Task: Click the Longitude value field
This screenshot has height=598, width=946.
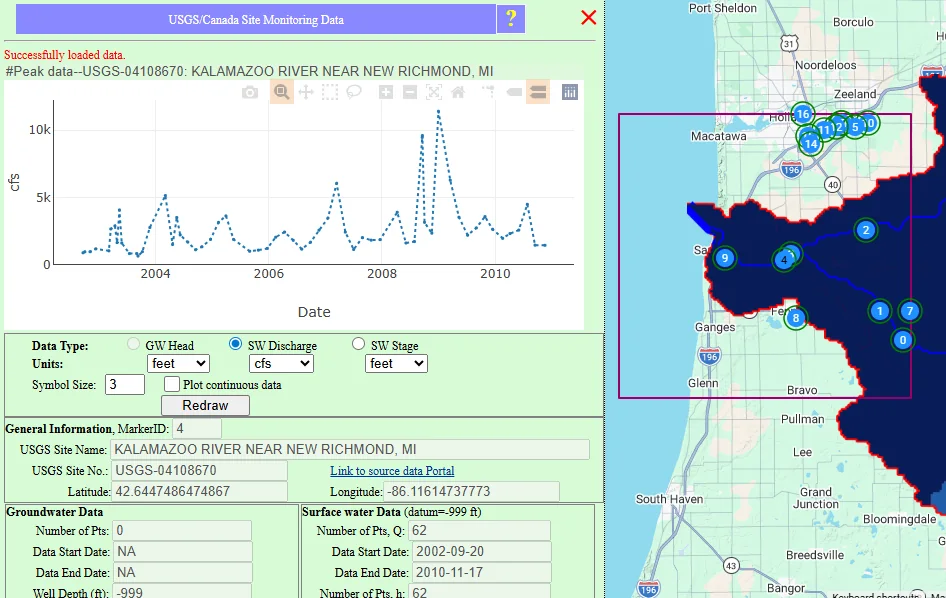Action: click(x=472, y=492)
